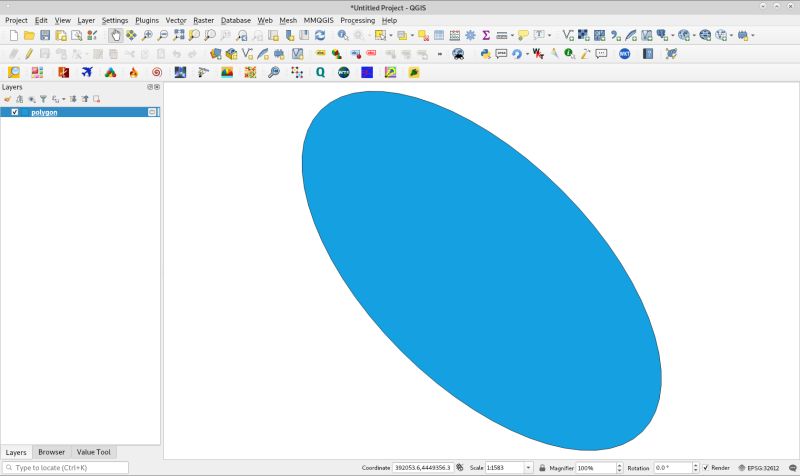Screen dimensions: 800x476
Task: Open Data Source Manager icon
Action: pos(215,54)
